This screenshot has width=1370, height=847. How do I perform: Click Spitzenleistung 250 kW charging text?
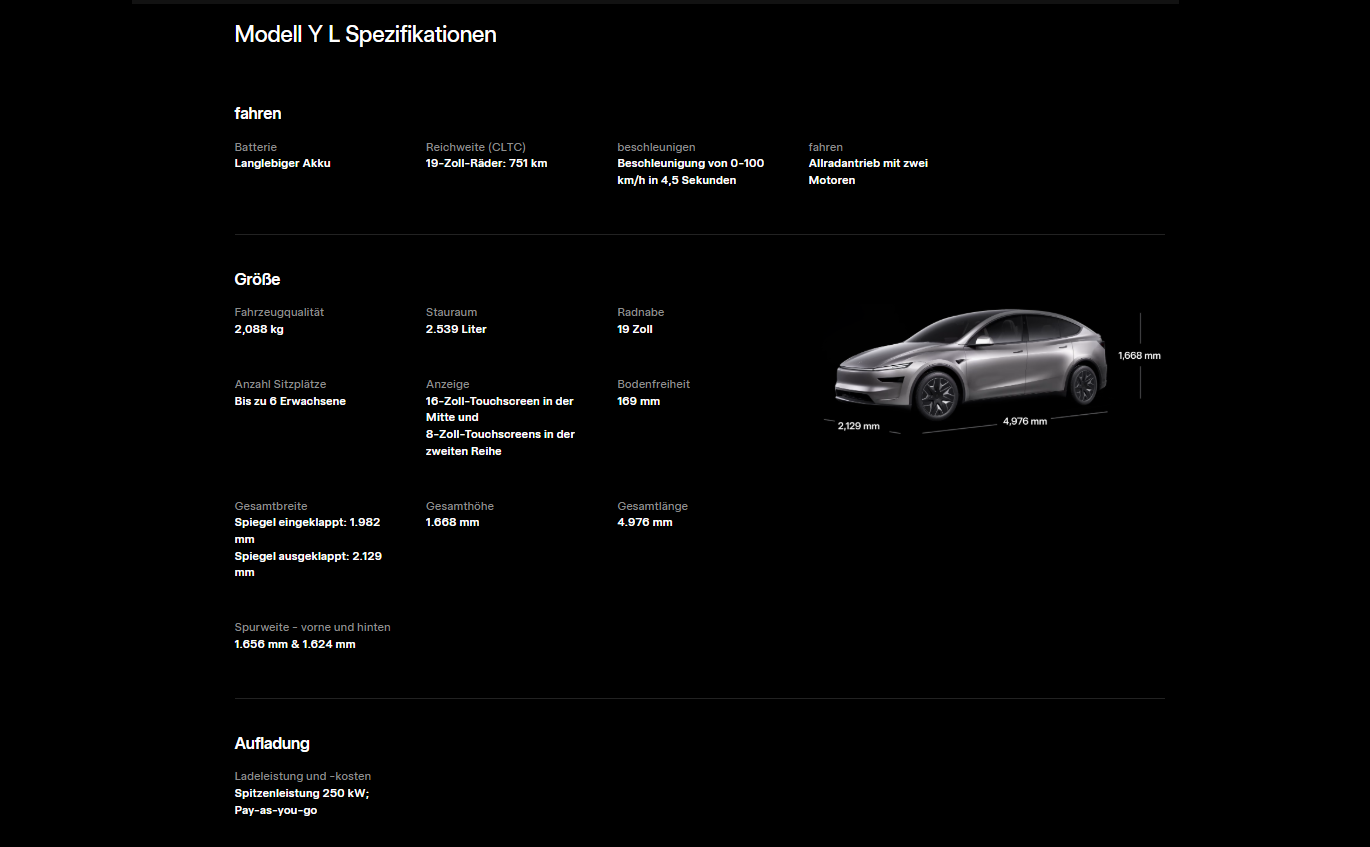pos(302,793)
